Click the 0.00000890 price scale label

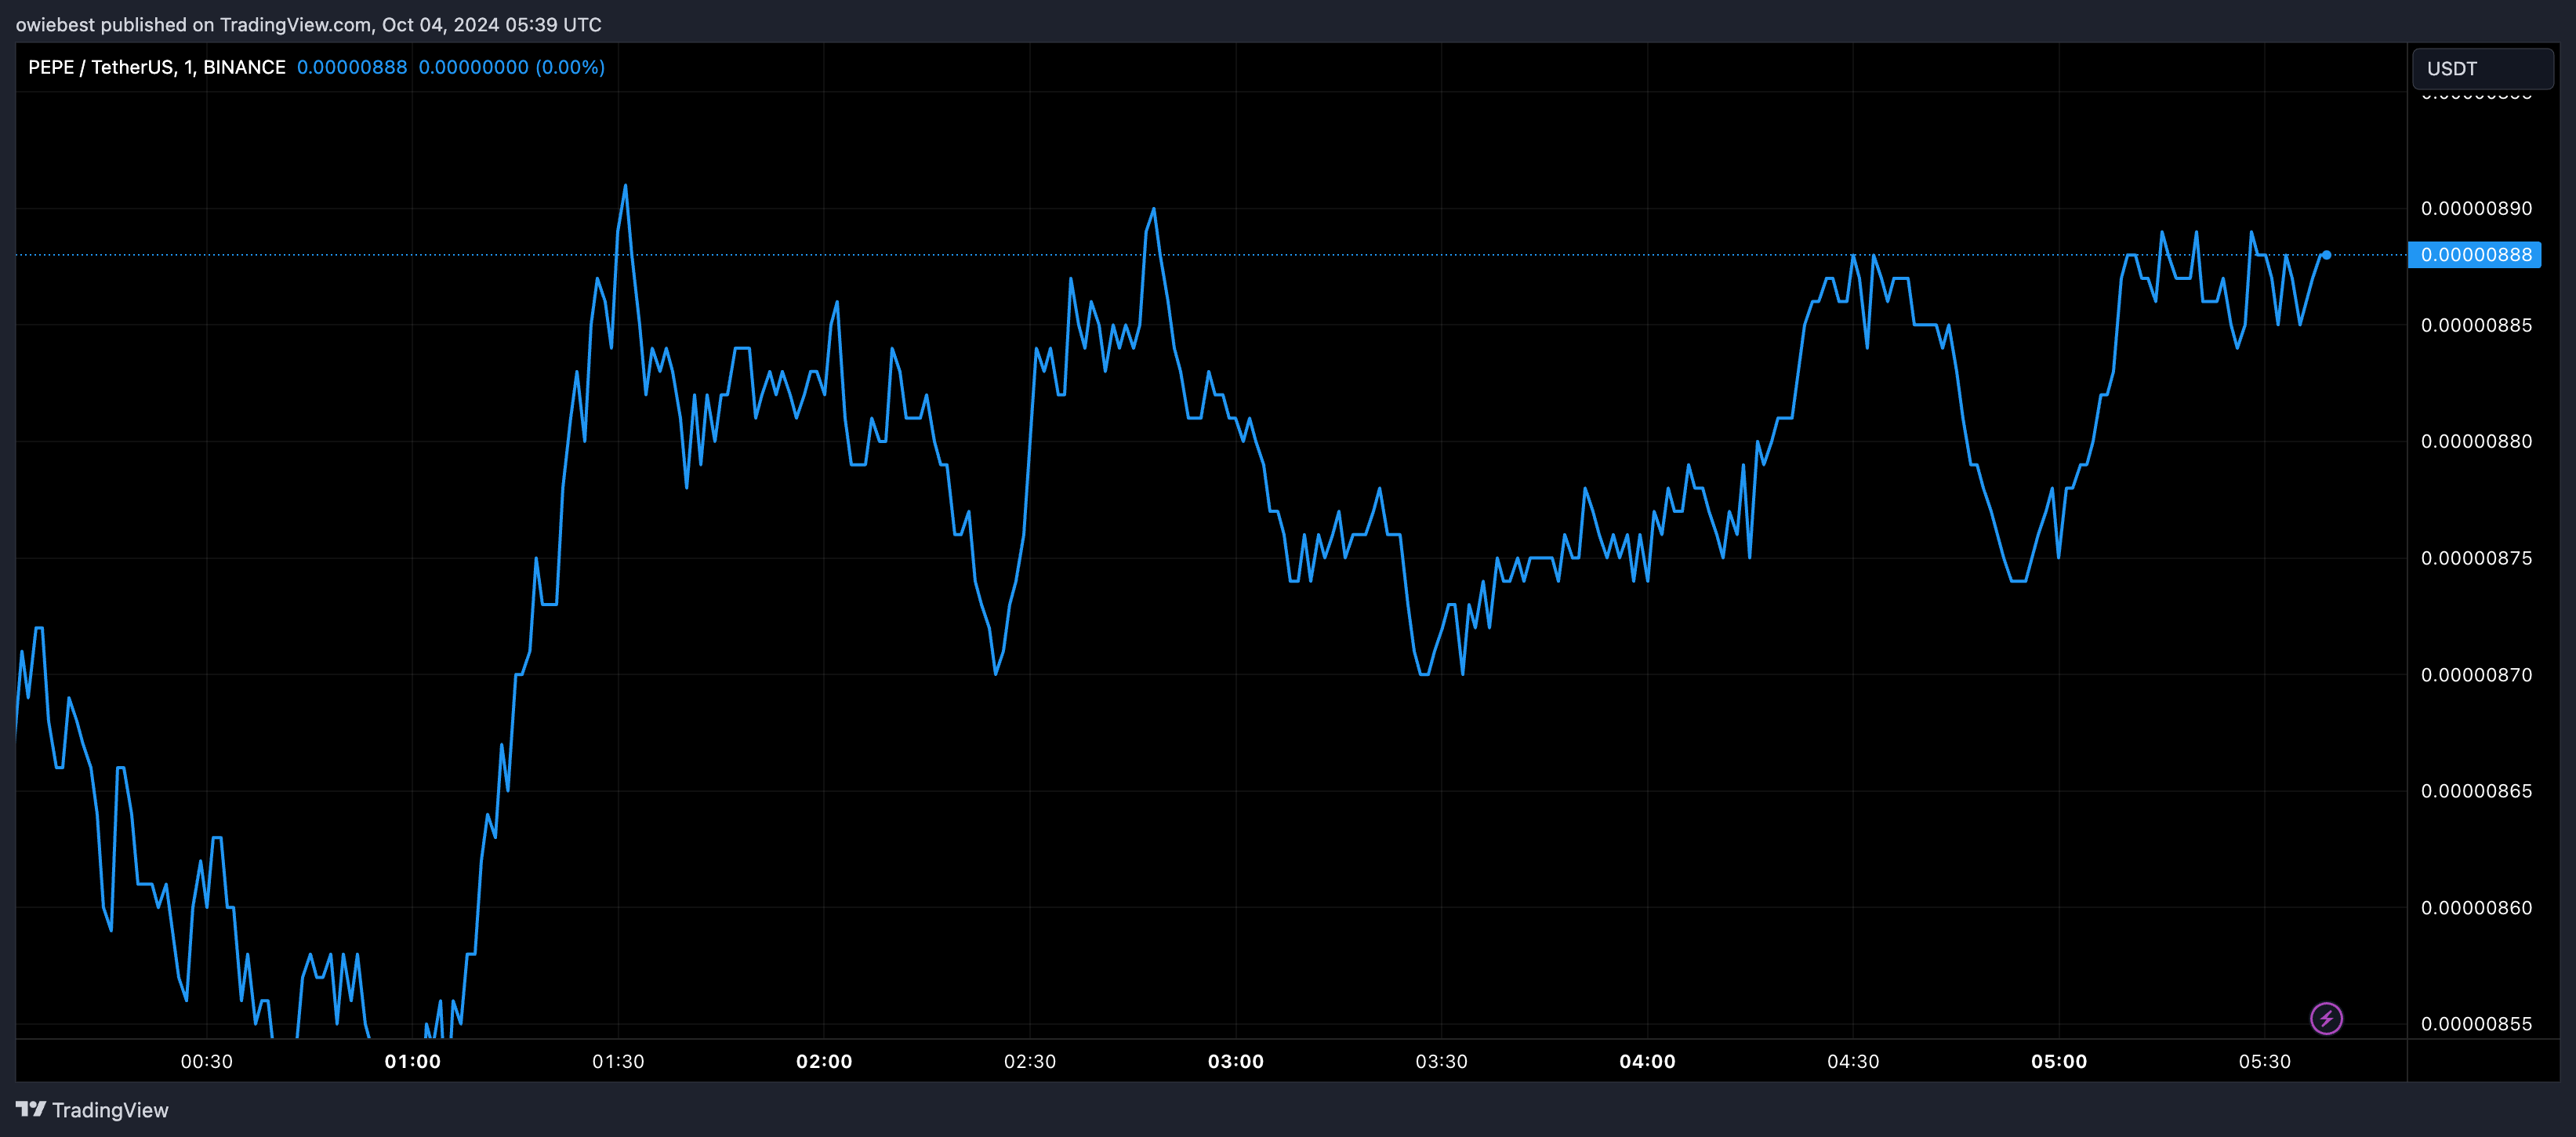coord(2476,208)
